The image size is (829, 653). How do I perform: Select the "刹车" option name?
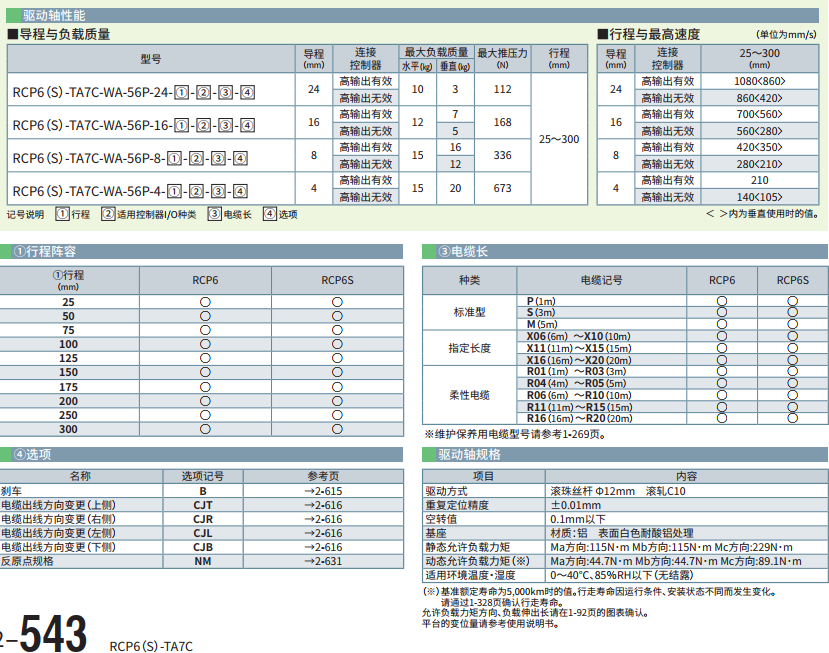[11, 491]
